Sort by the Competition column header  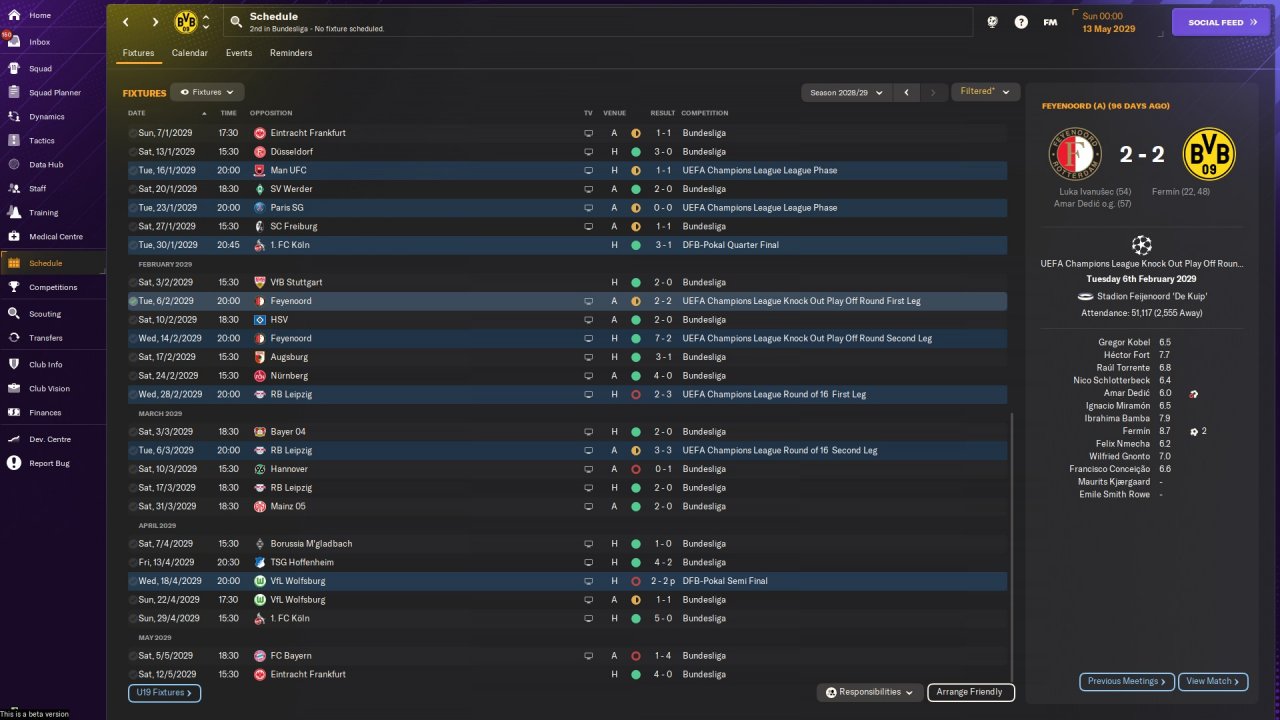pos(705,113)
